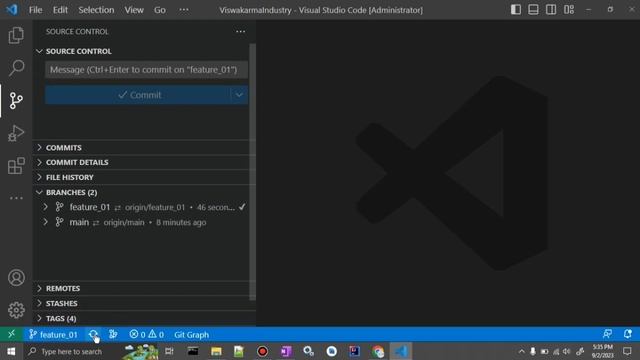Open Google Chrome from the taskbar
The image size is (640, 360).
[378, 351]
